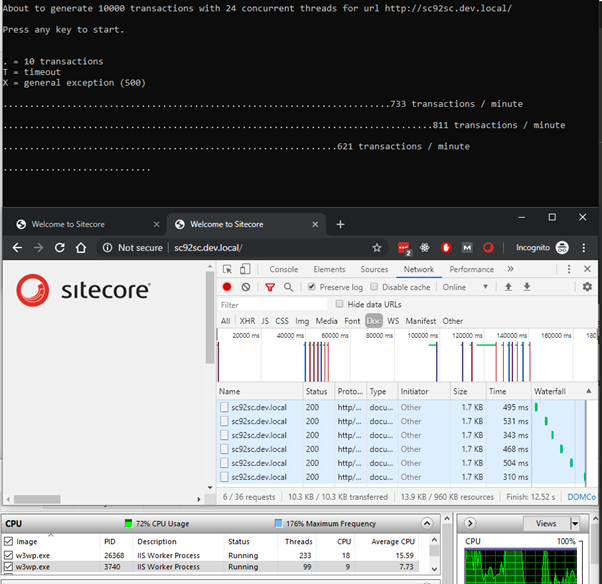This screenshot has height=584, width=602.
Task: Open the Online throttling dropdown
Action: click(468, 287)
